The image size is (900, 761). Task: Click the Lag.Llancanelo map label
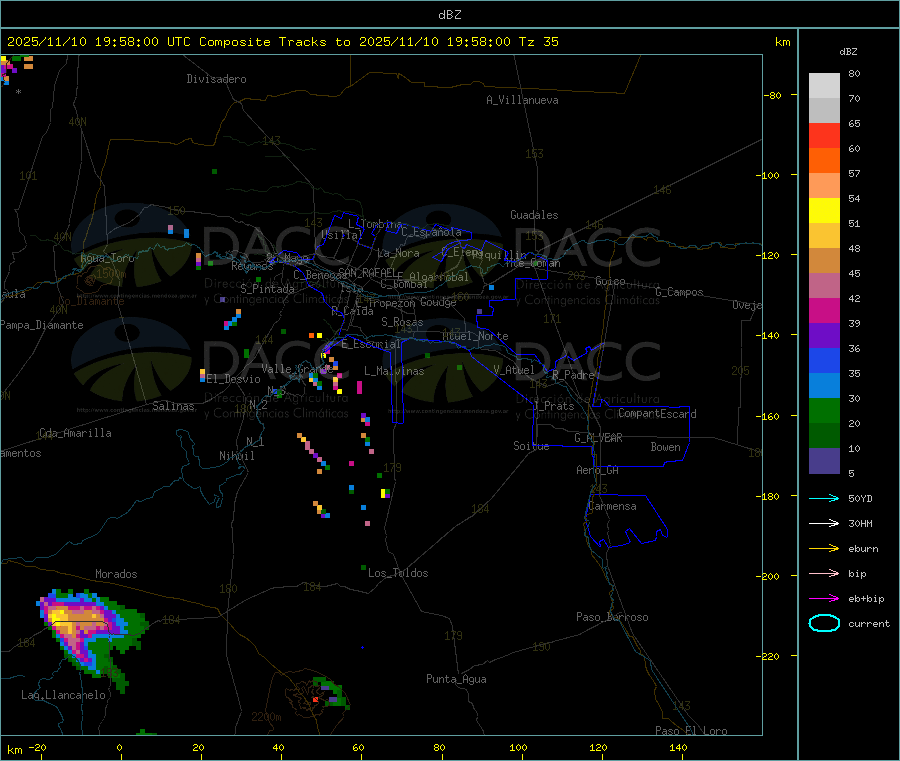tap(63, 695)
